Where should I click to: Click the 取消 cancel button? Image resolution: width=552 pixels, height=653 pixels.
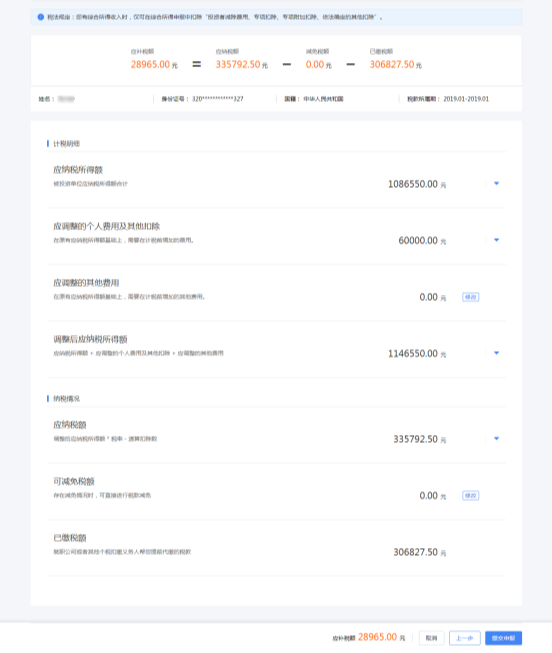click(x=431, y=638)
